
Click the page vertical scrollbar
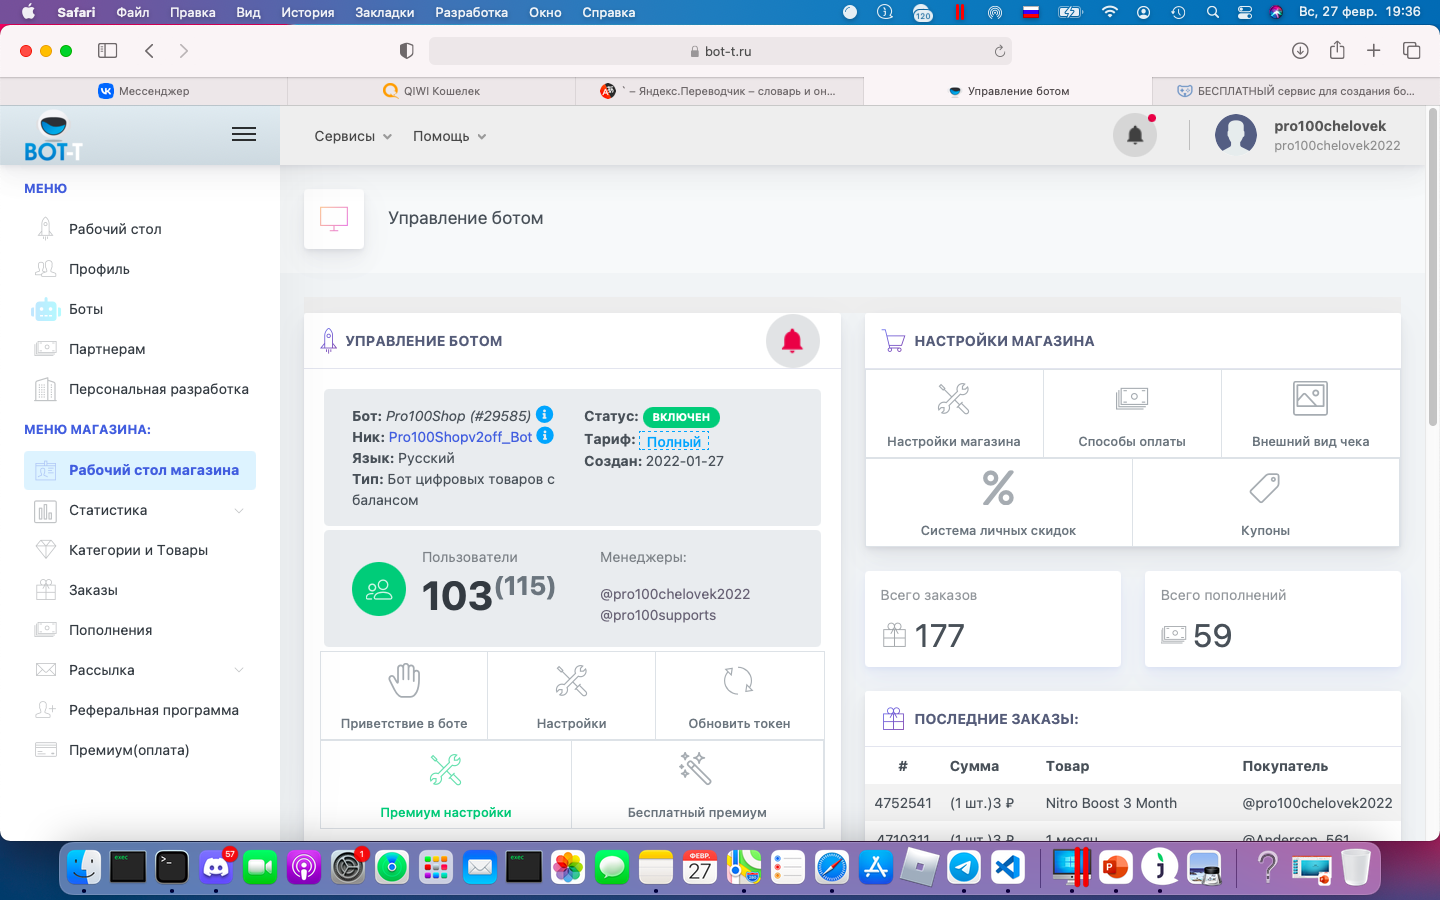click(1433, 268)
